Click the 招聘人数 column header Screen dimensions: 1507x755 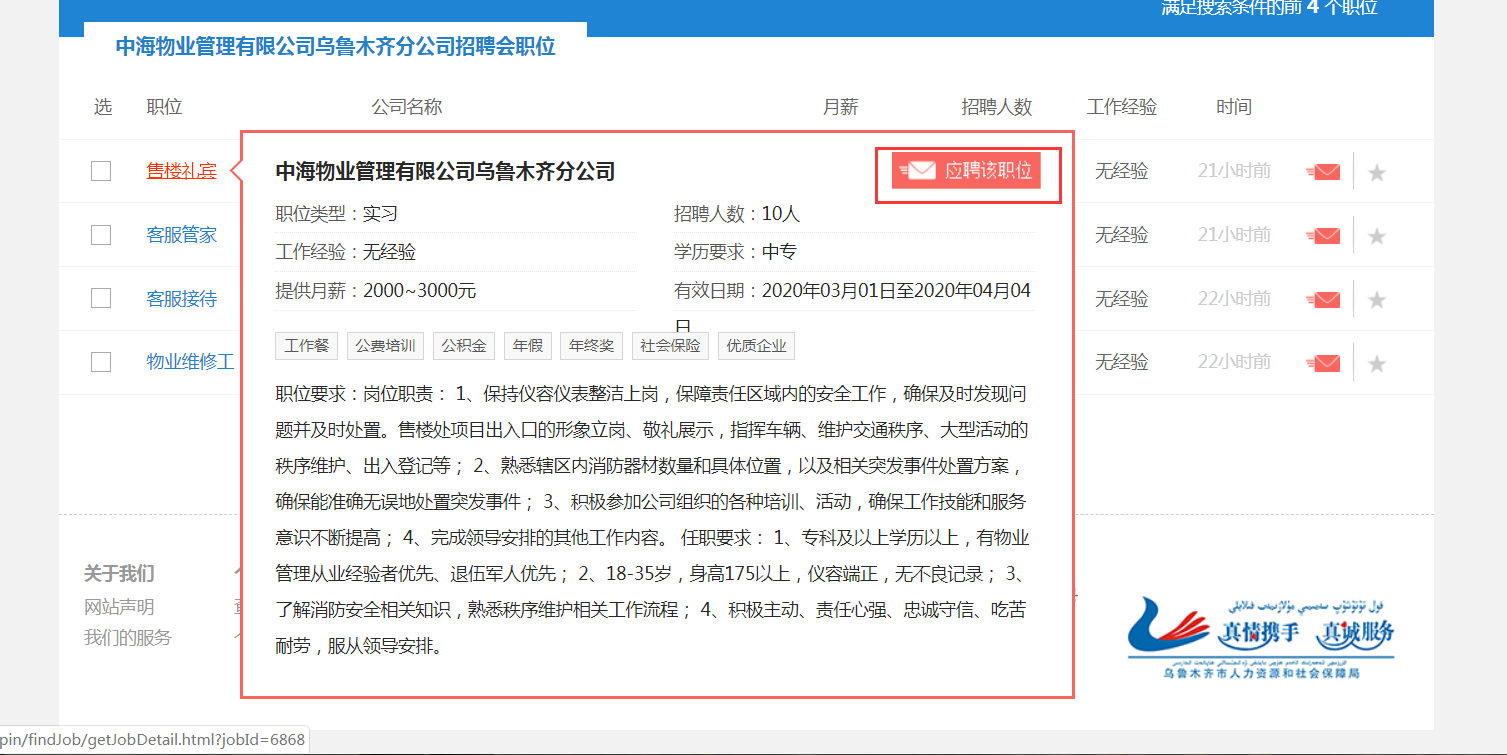pos(997,107)
